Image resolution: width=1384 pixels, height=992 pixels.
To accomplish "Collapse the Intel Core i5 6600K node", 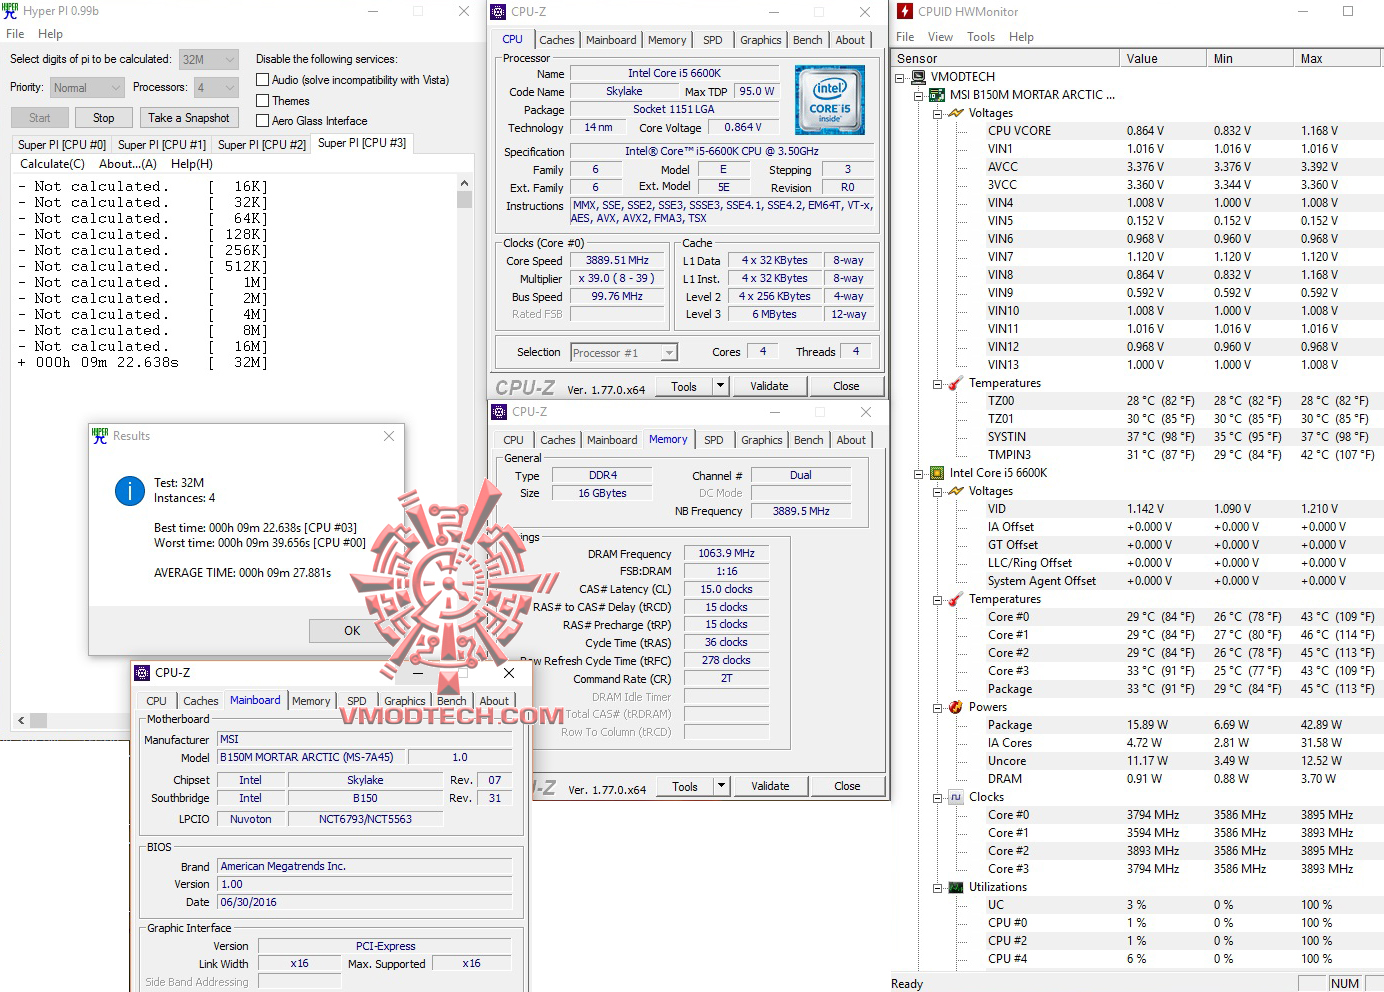I will pos(919,473).
